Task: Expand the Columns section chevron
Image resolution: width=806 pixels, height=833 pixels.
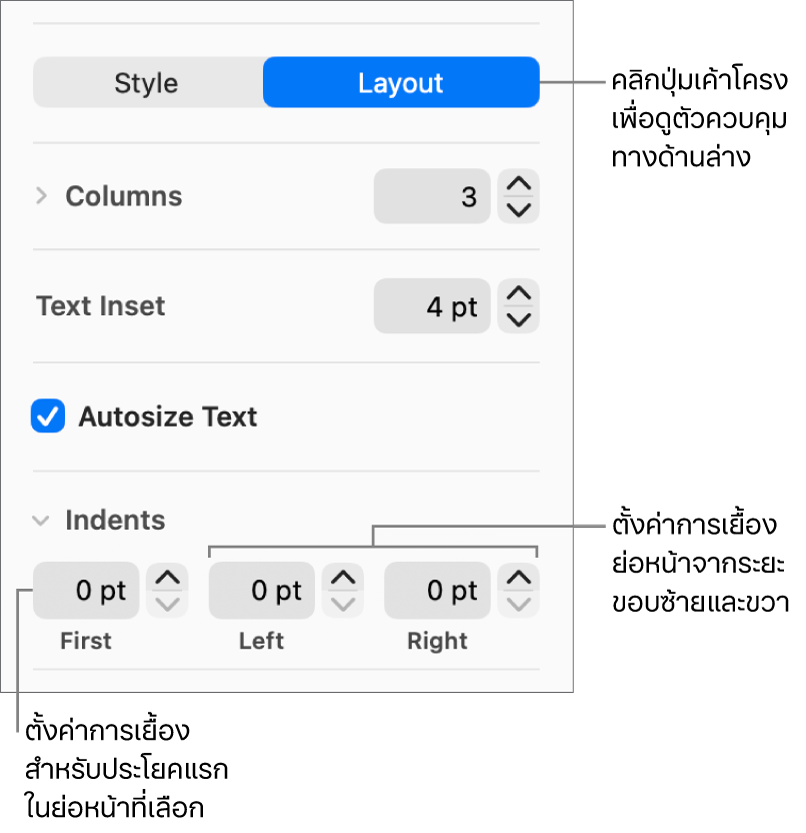Action: 41,196
